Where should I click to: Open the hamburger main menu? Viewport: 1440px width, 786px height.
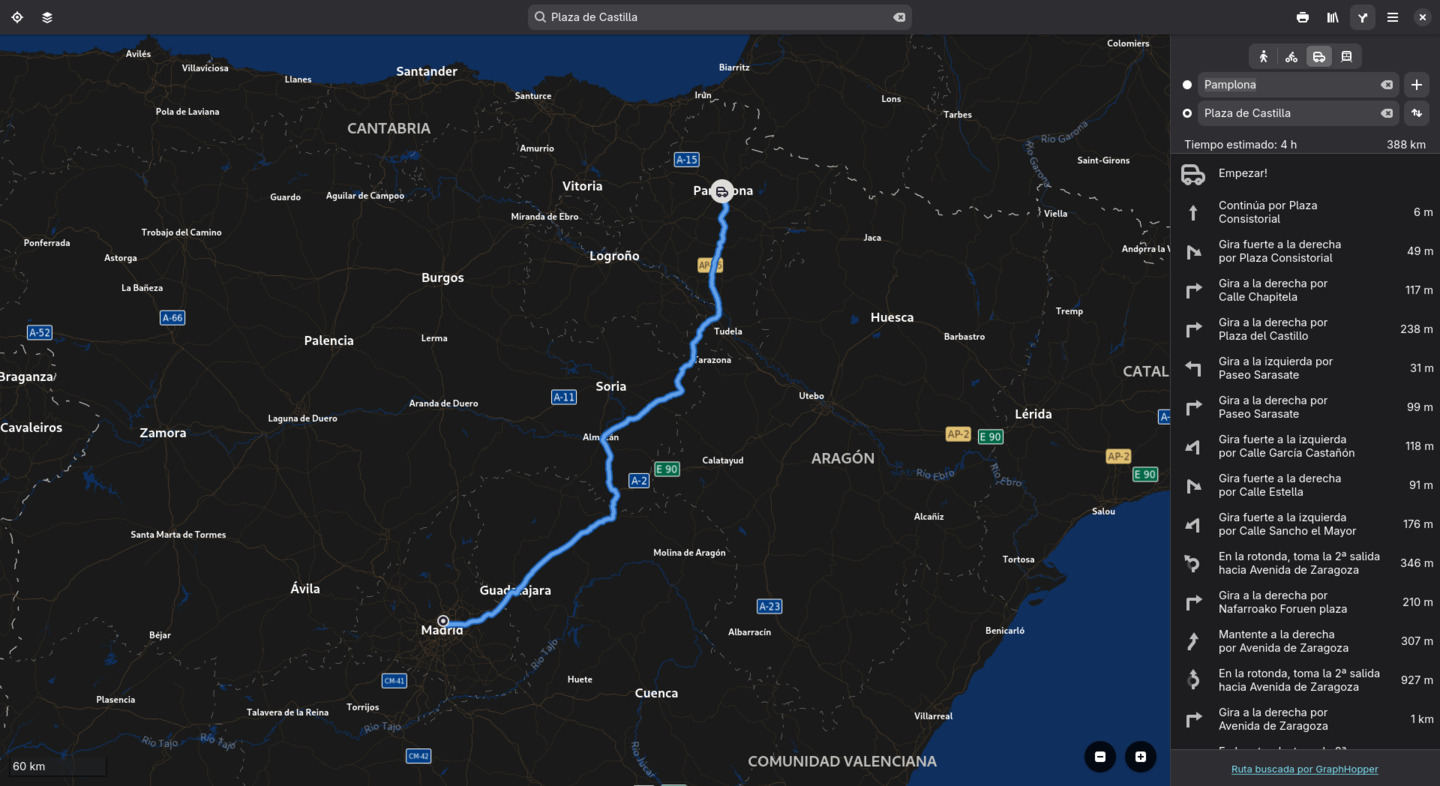1392,17
